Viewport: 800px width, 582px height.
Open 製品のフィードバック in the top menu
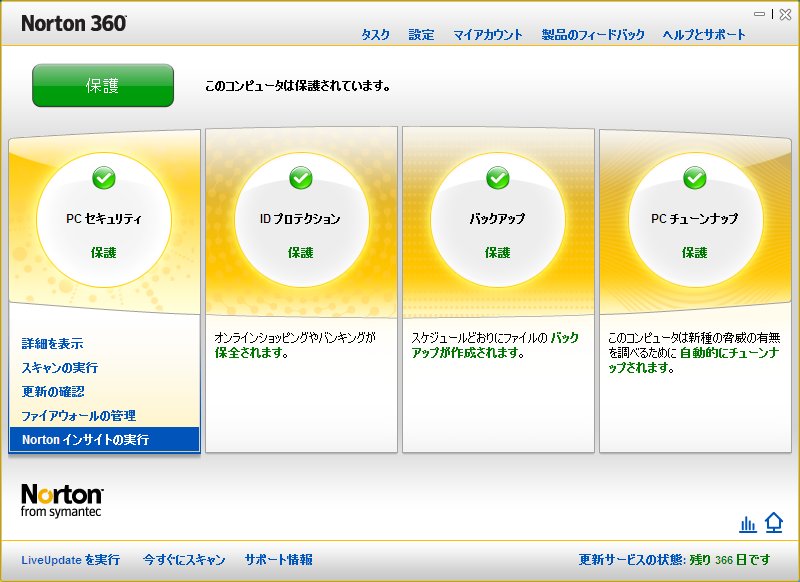pyautogui.click(x=593, y=35)
